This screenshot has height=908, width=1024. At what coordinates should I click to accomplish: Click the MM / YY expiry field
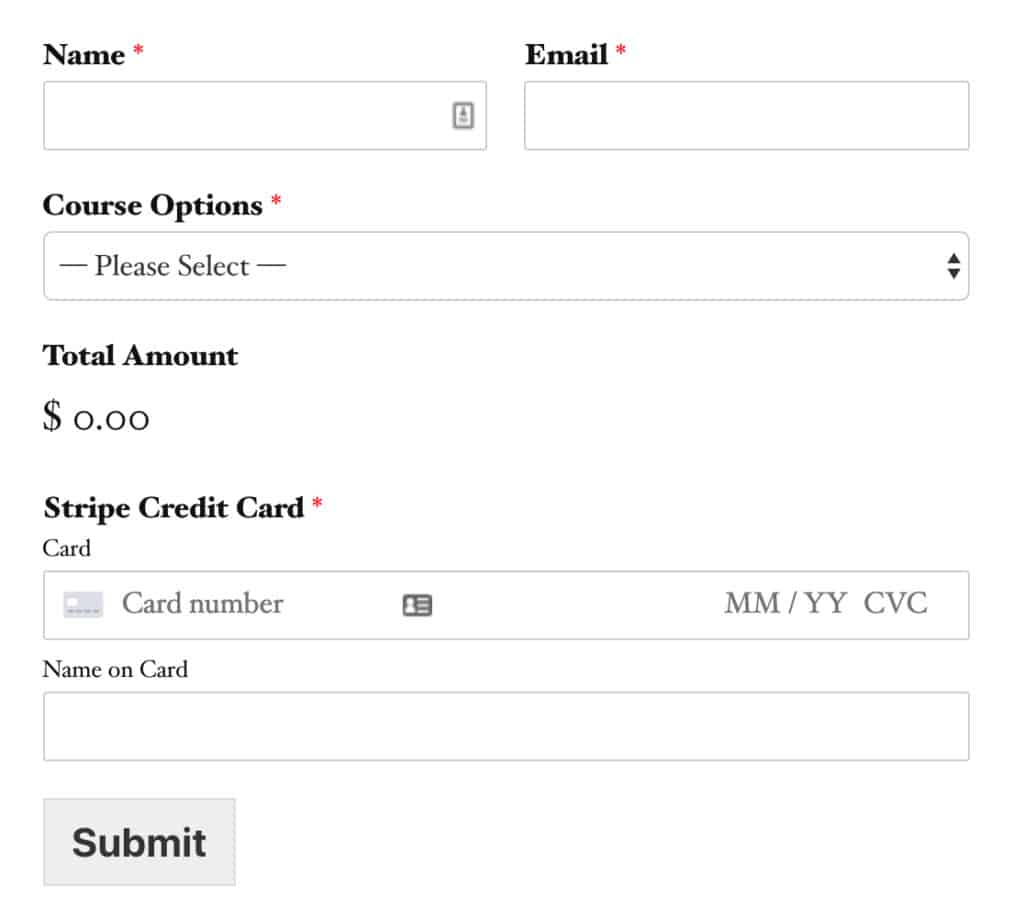[786, 603]
